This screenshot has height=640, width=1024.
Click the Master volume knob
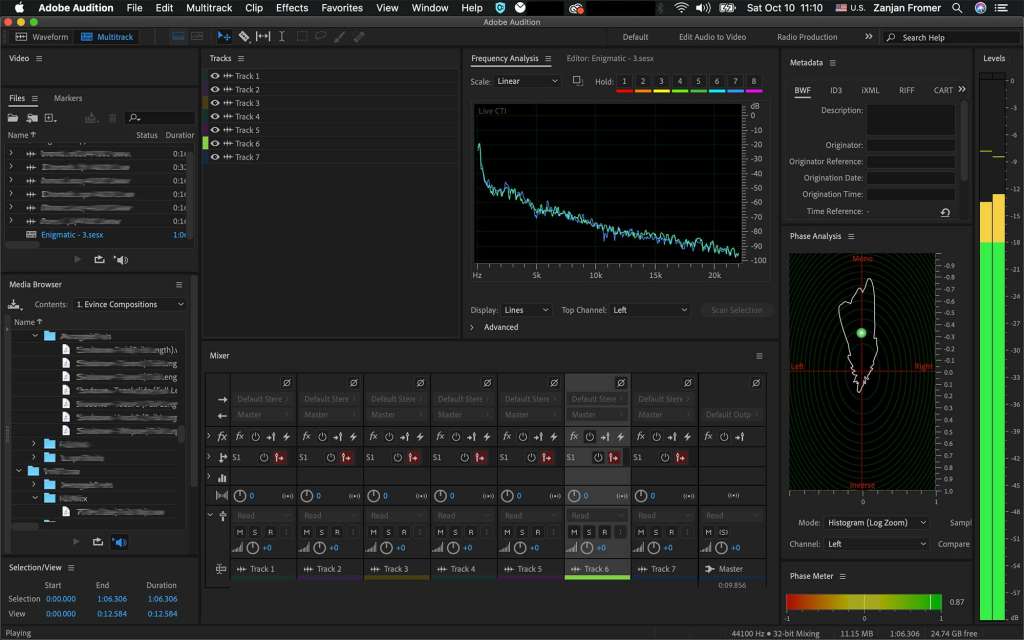721,548
